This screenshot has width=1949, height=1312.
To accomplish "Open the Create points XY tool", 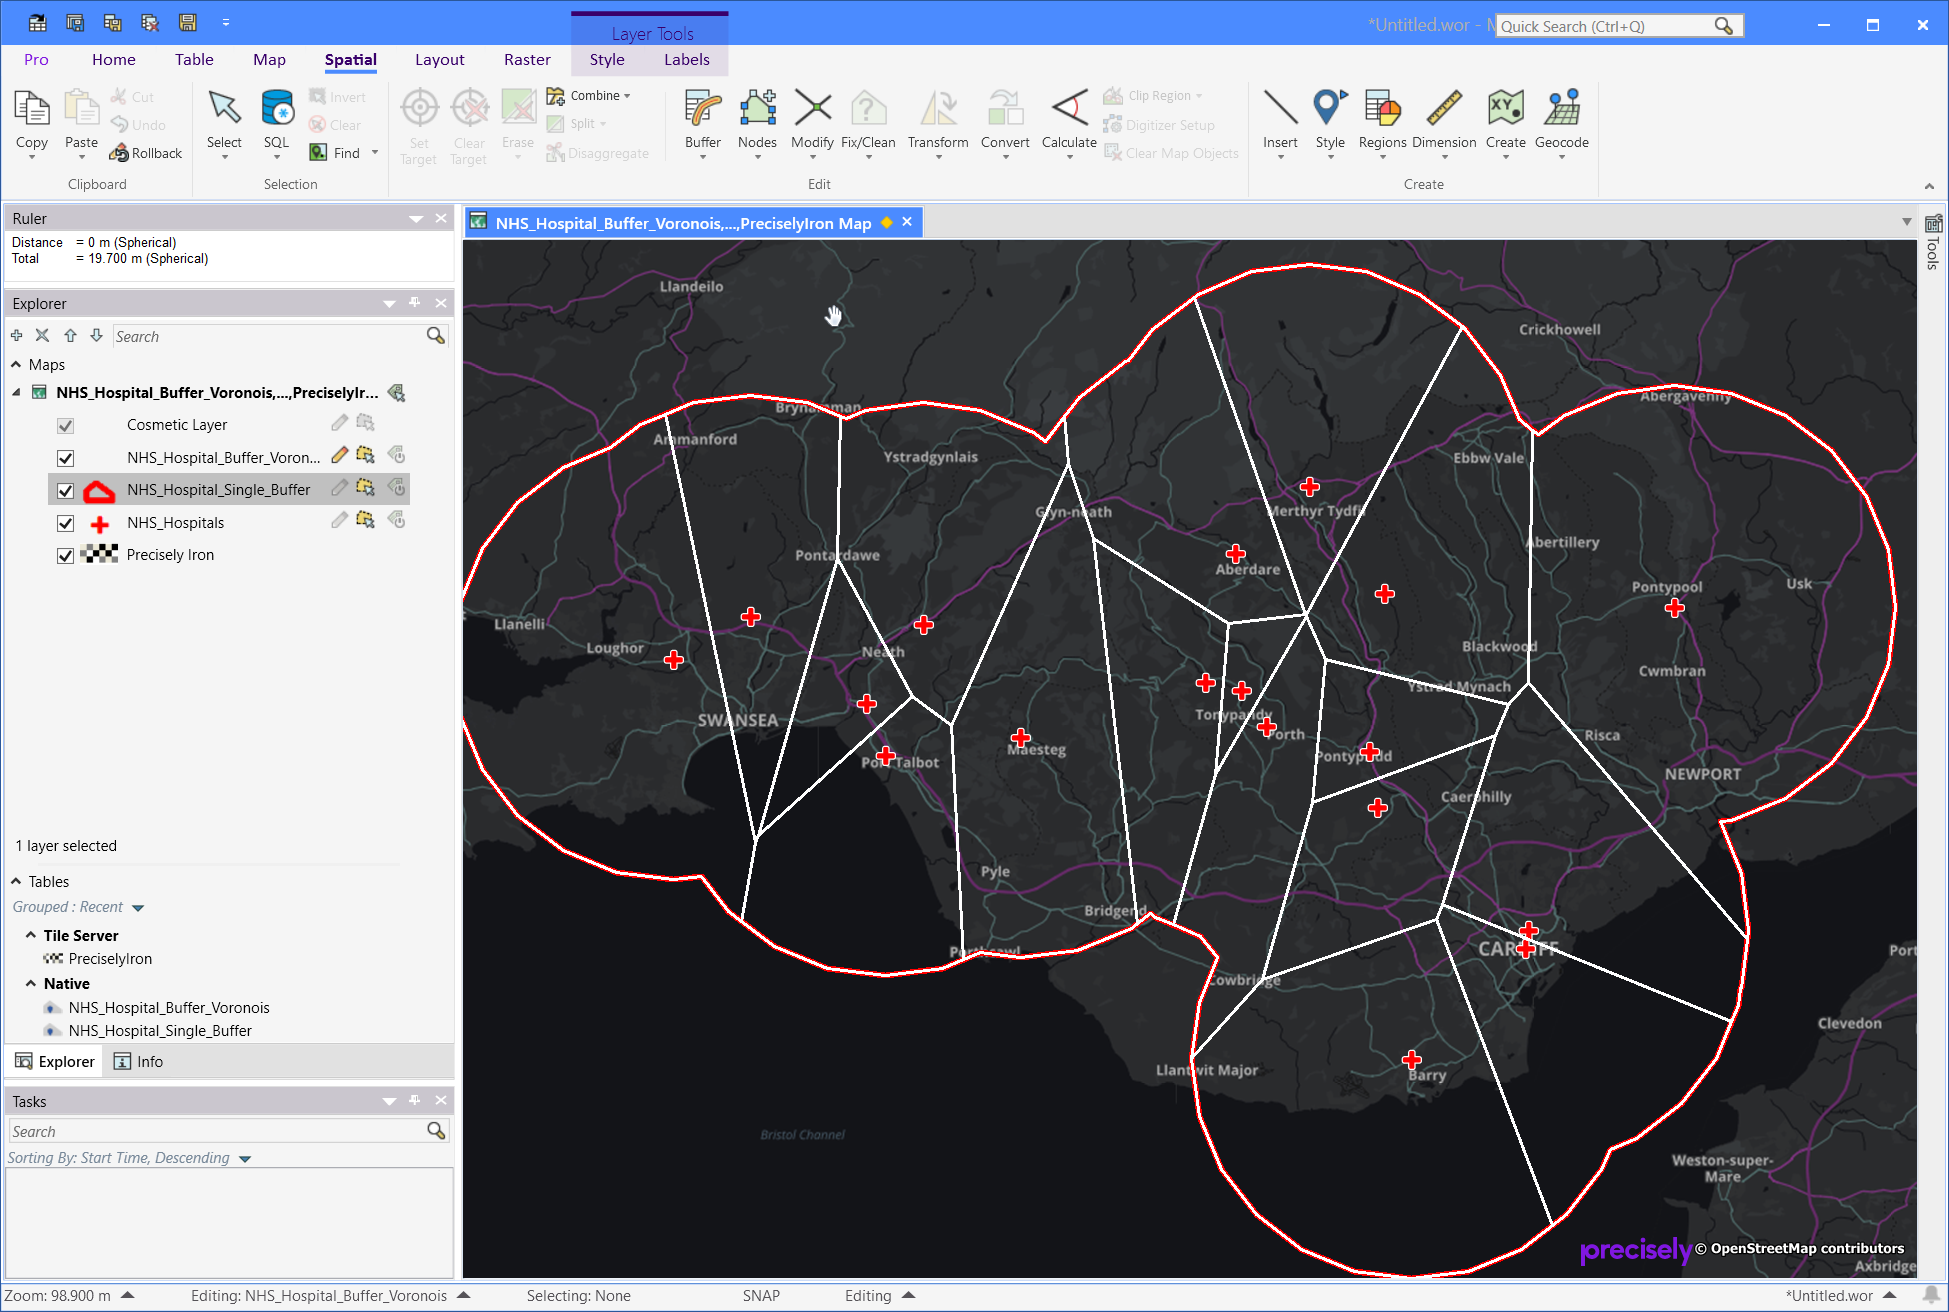I will 1505,120.
